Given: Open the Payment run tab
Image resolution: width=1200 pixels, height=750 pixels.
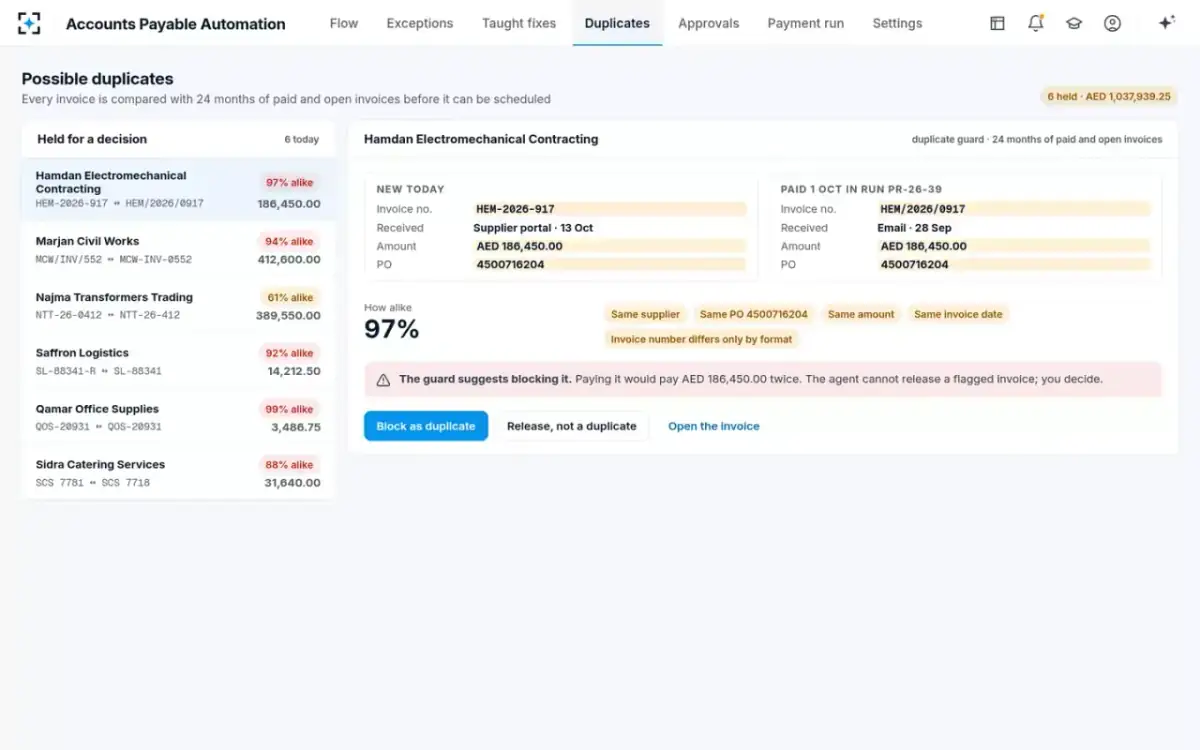Looking at the screenshot, I should coord(806,23).
